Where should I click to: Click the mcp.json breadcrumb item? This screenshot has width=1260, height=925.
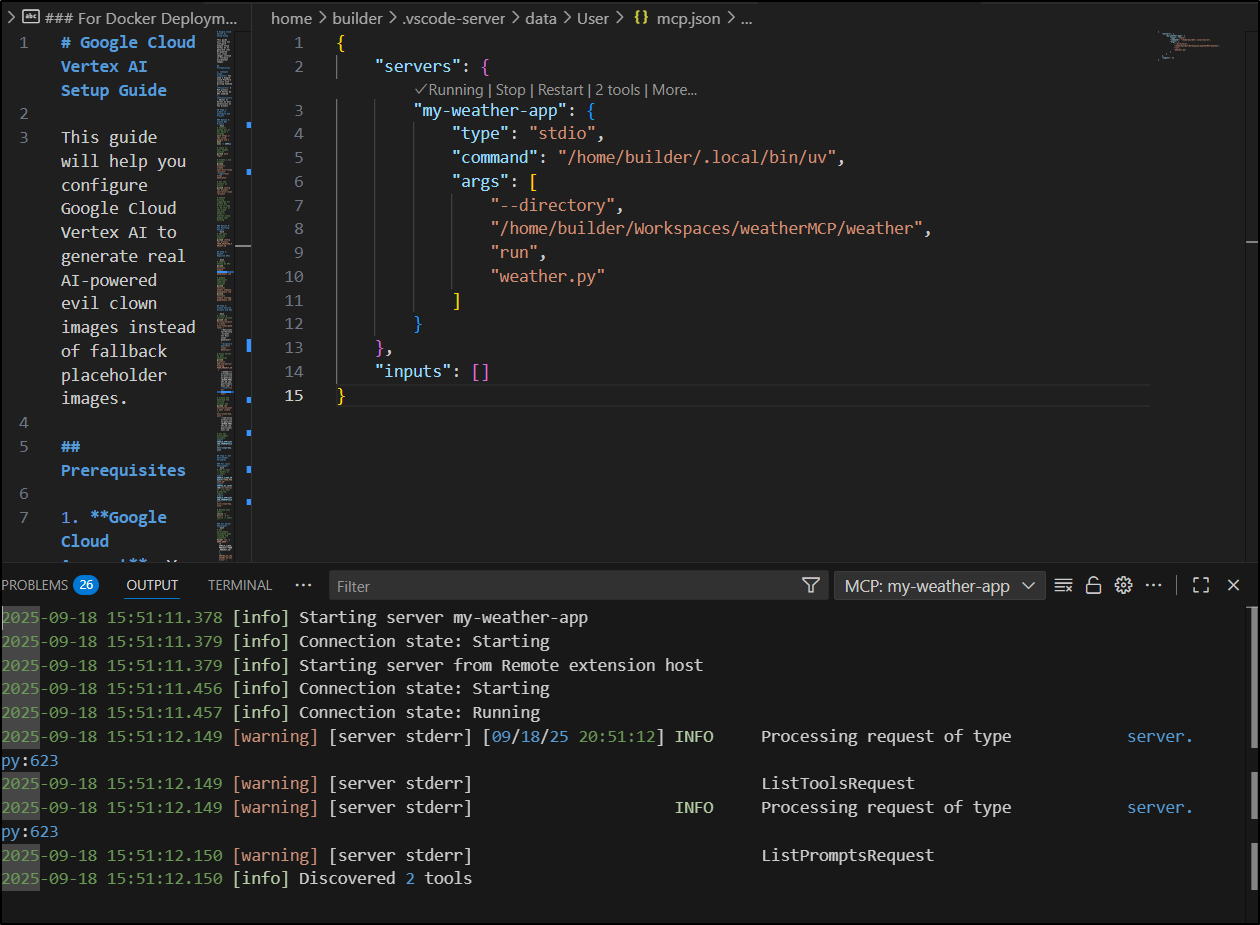pyautogui.click(x=688, y=18)
